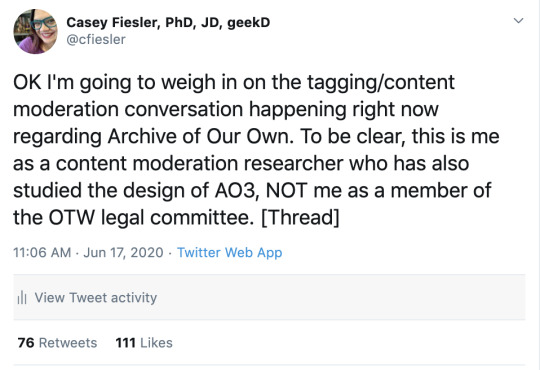
Task: Click the 11:06 AM timestamp
Action: point(42,253)
